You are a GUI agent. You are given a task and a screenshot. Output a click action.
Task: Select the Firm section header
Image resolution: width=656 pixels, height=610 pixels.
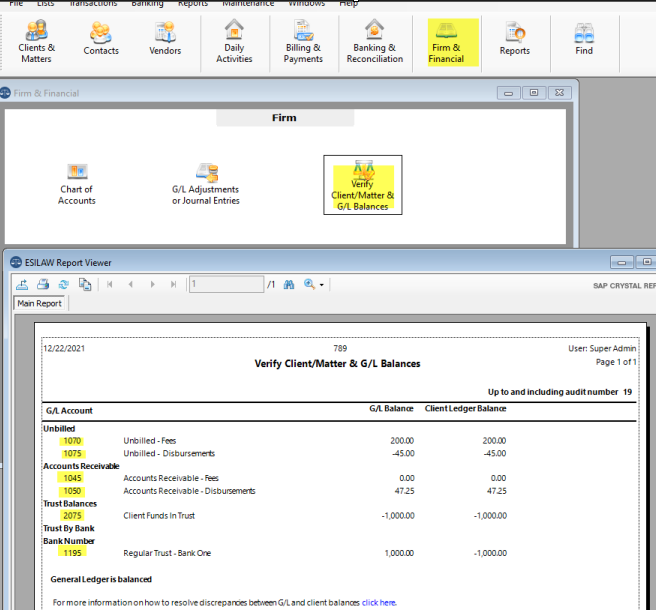point(284,118)
